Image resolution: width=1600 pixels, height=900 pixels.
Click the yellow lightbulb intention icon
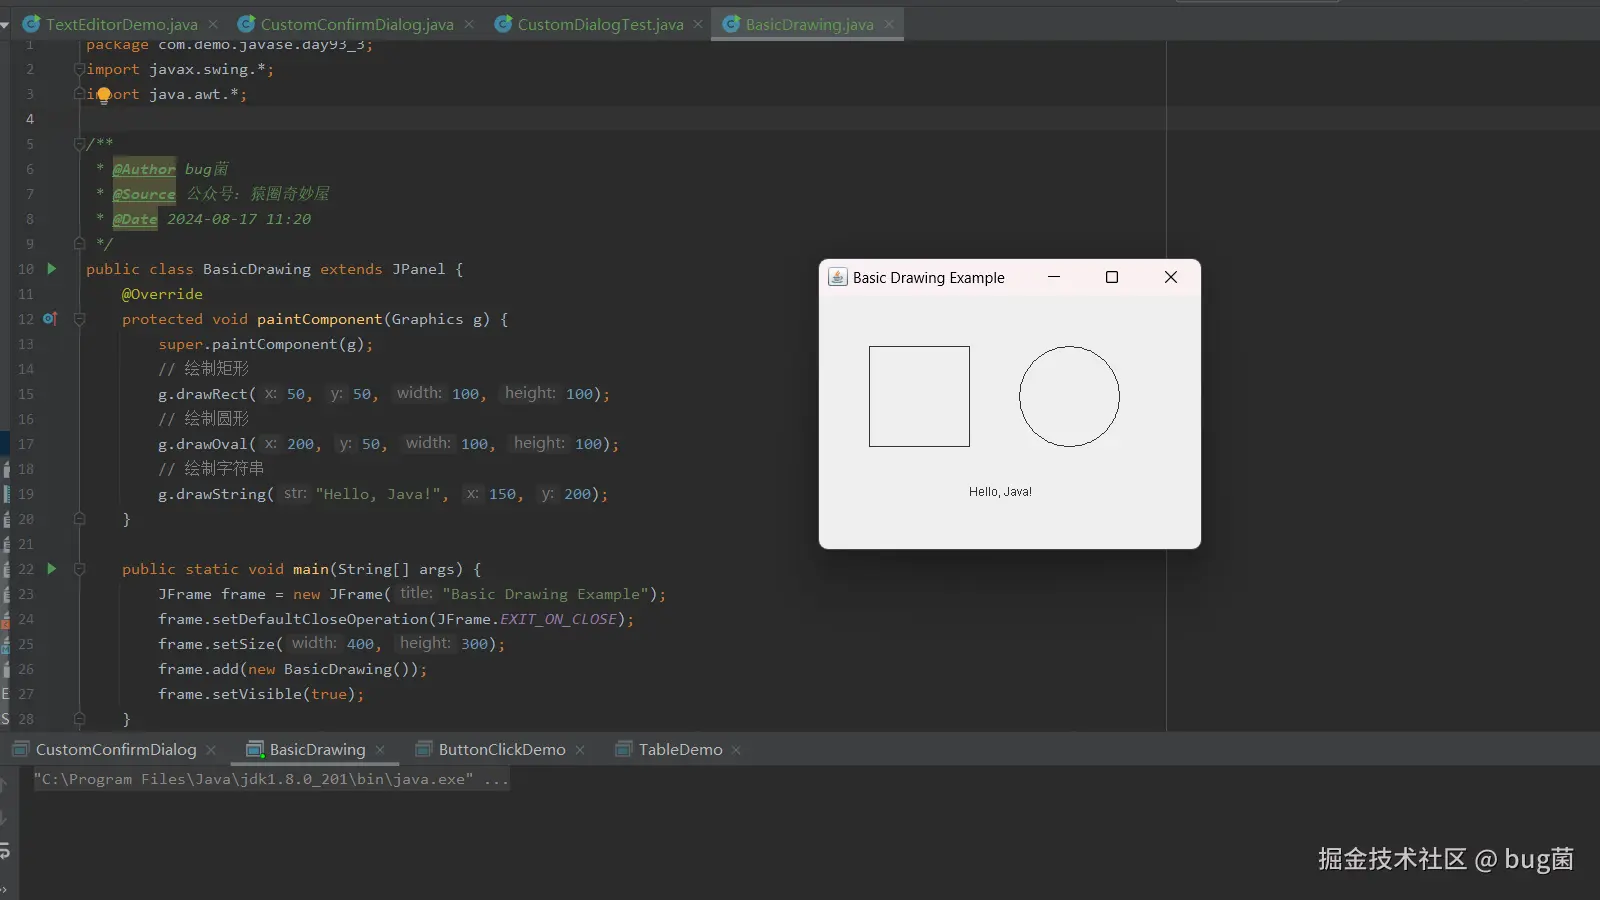pos(103,95)
